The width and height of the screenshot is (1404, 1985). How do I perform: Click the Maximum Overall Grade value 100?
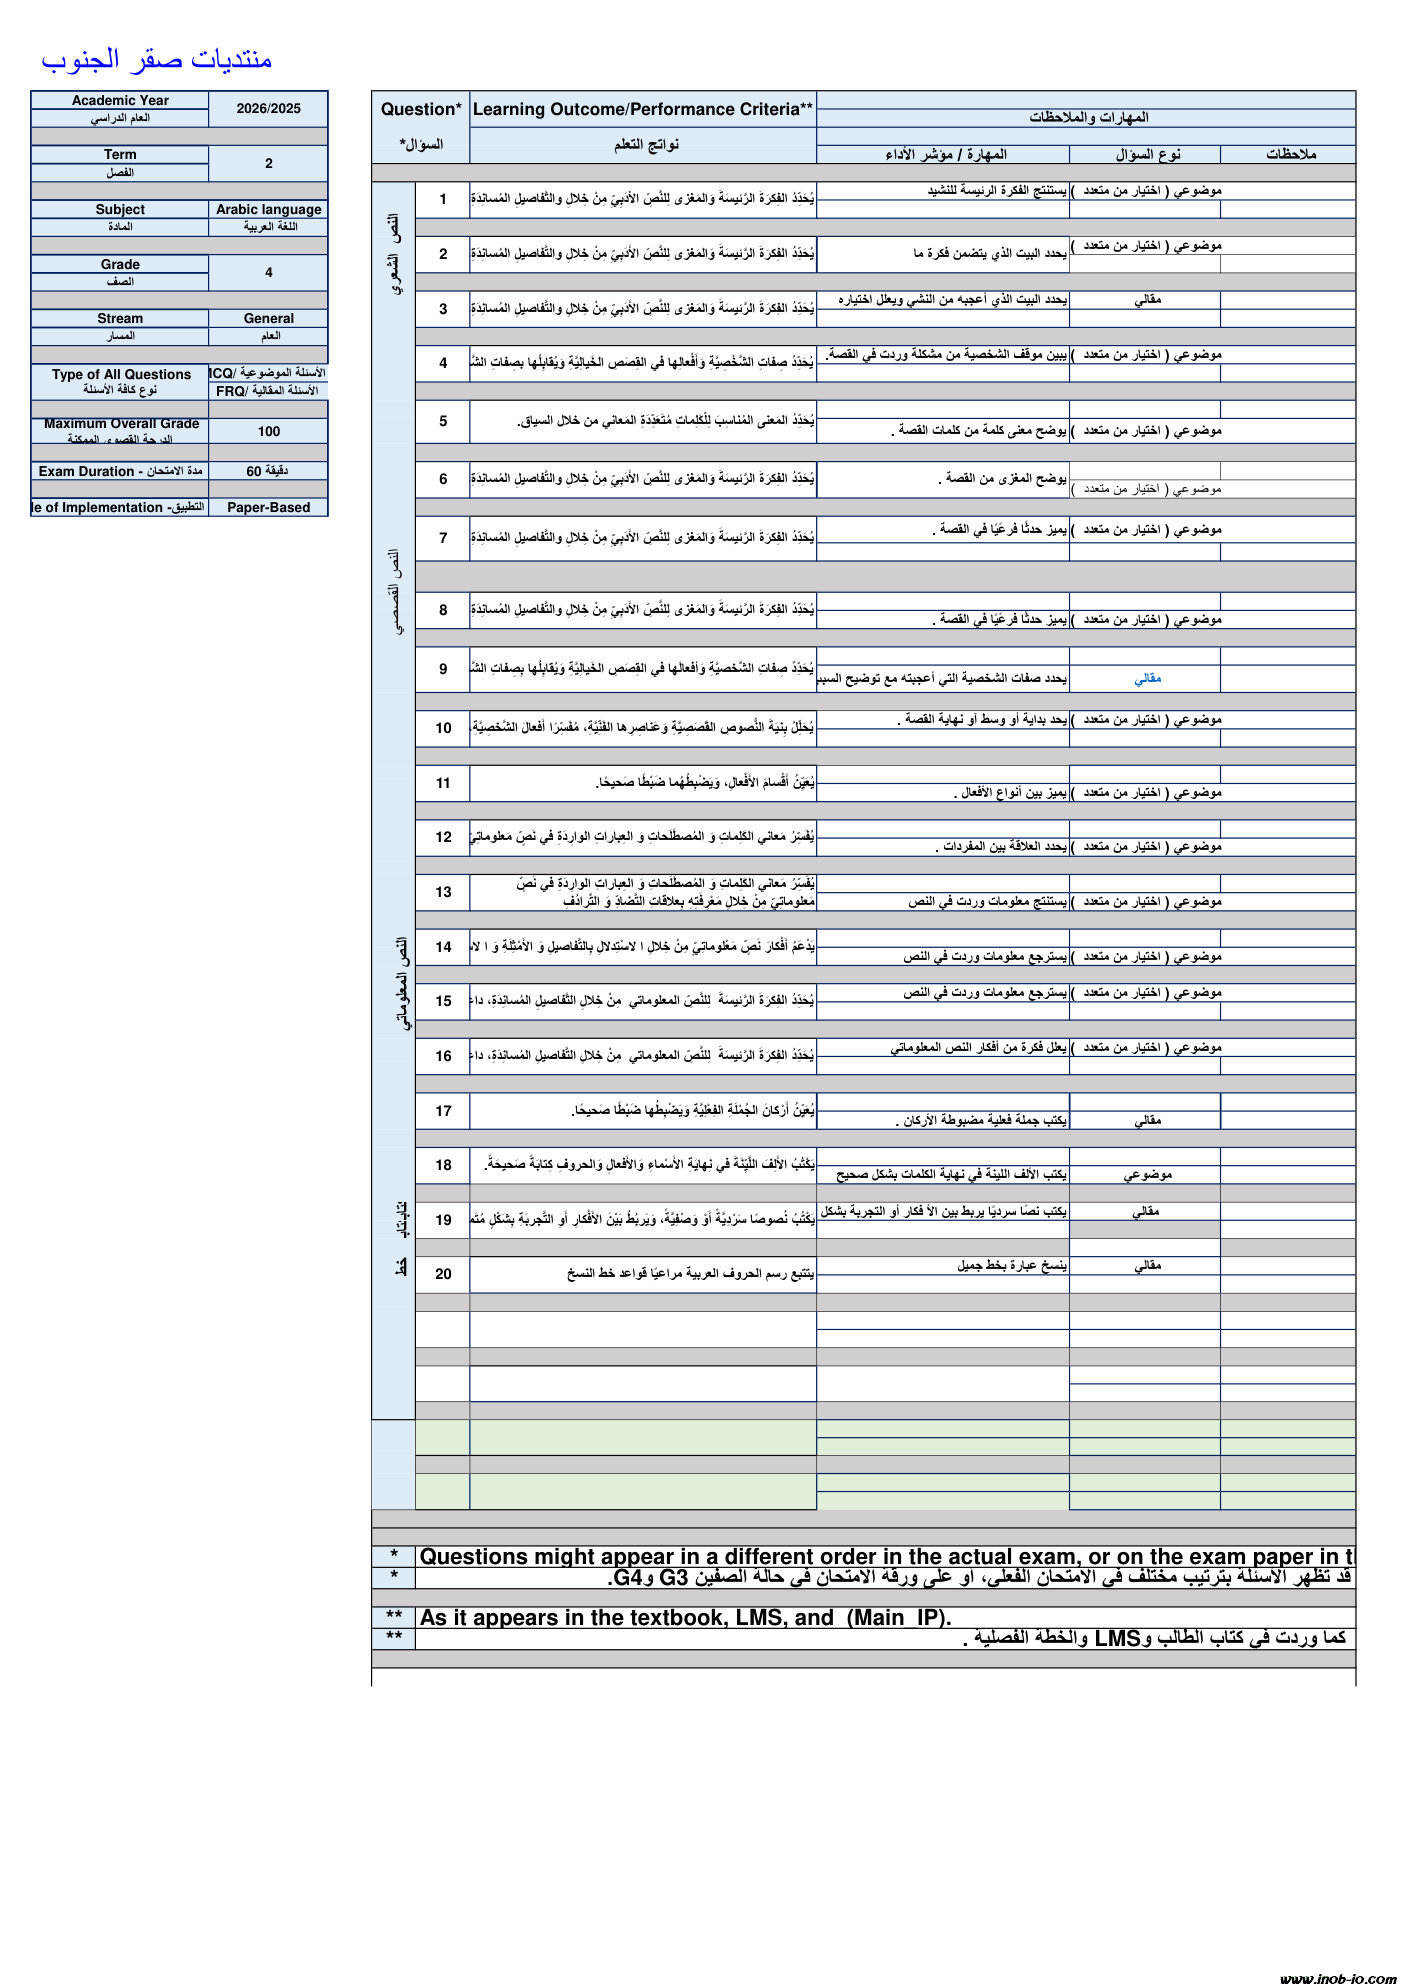[268, 432]
